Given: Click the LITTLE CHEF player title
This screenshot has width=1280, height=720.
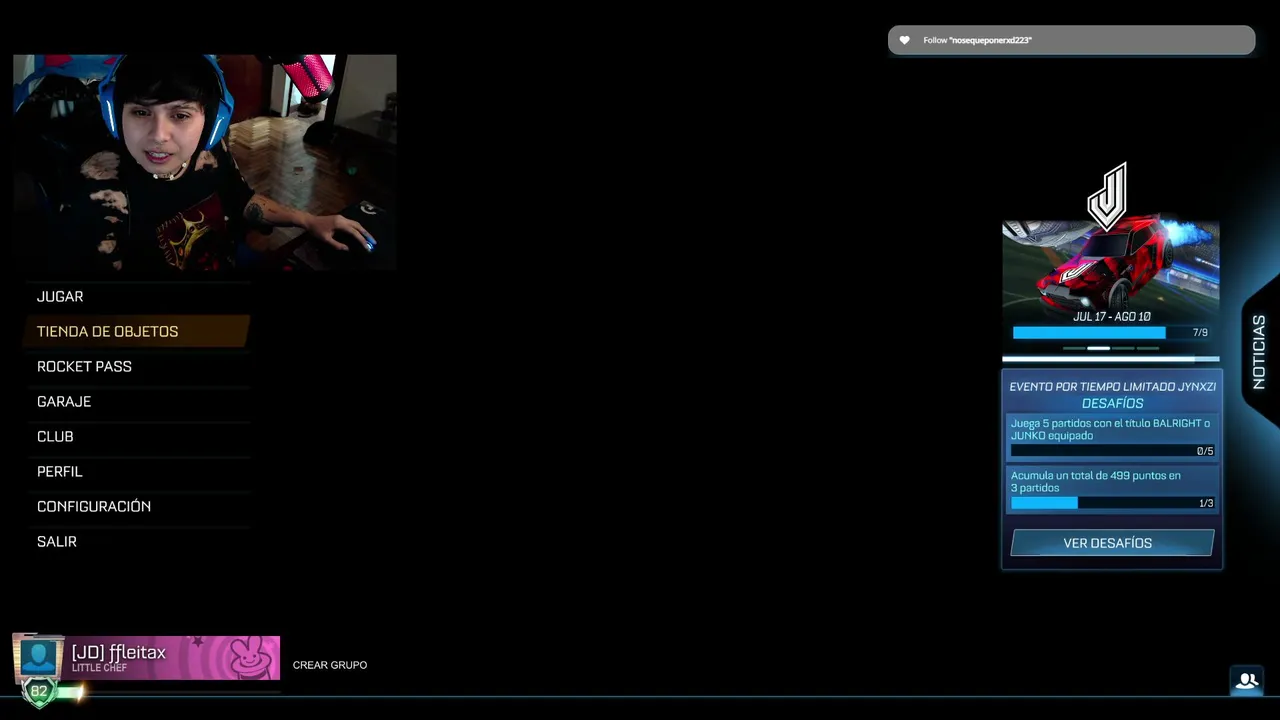Looking at the screenshot, I should pyautogui.click(x=100, y=668).
